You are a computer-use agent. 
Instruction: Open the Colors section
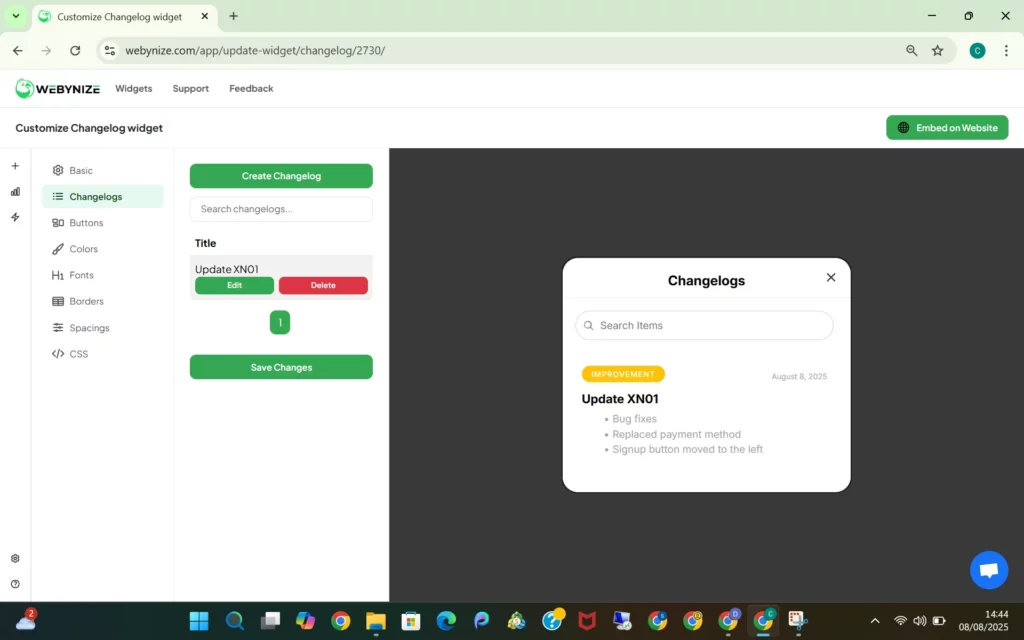click(103, 249)
